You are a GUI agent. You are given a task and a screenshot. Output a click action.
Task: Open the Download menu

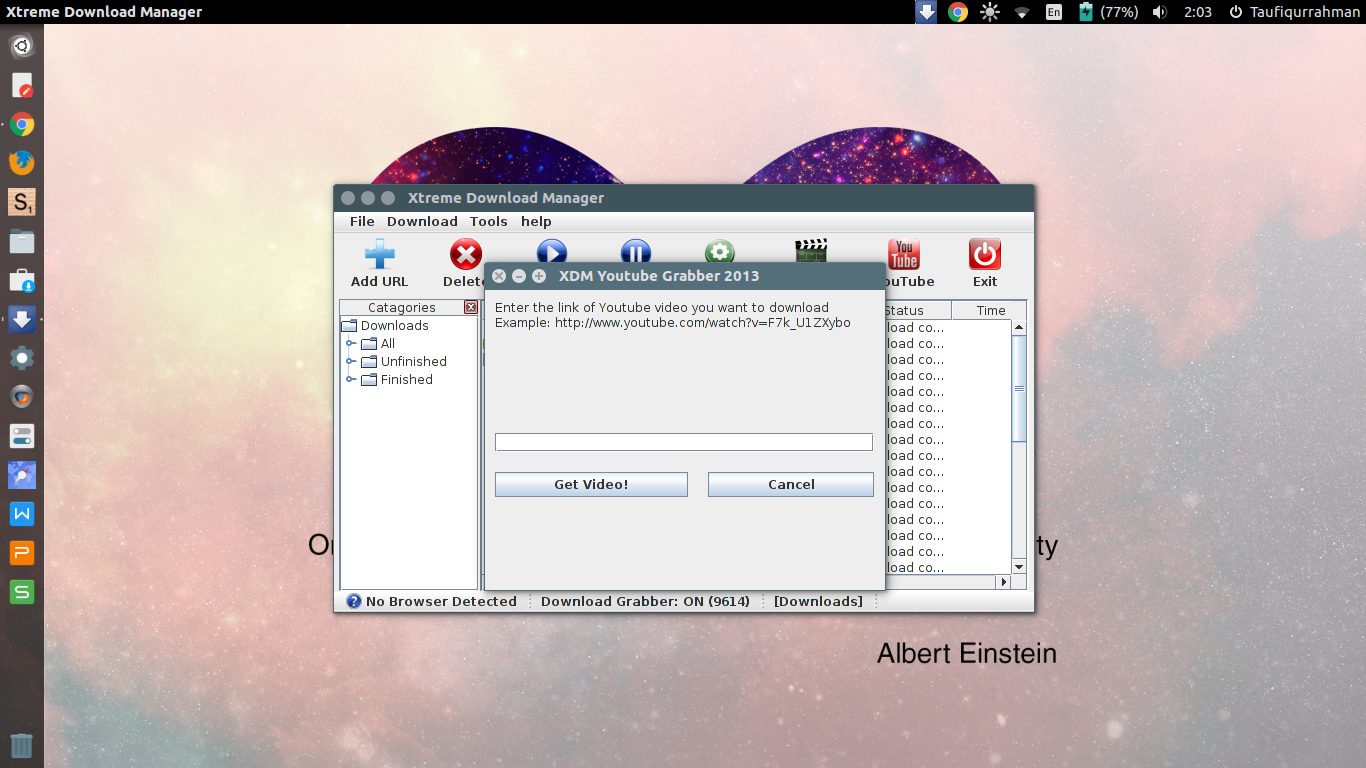(x=422, y=222)
